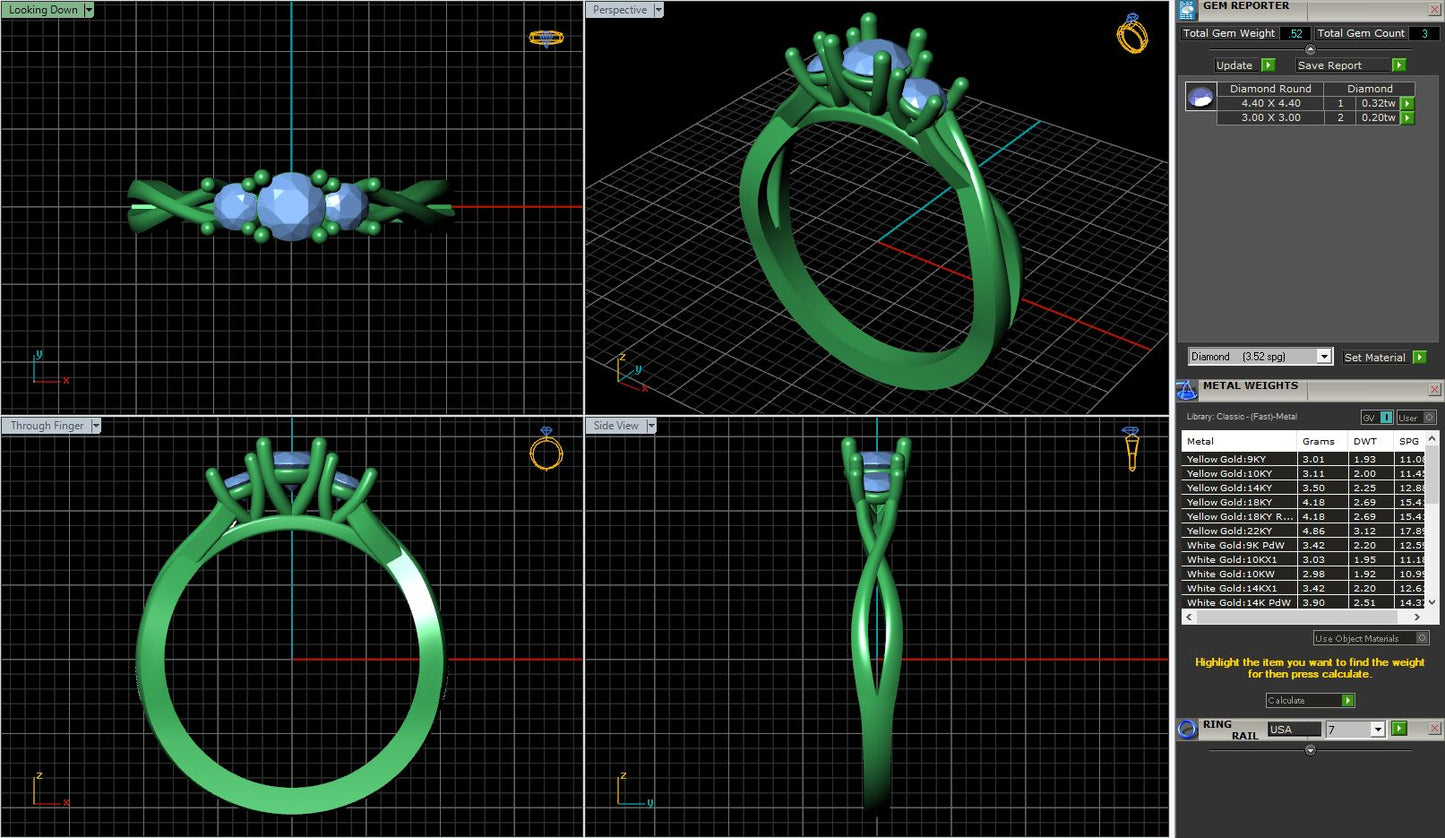Select the Yellow Gold:14KY row in the metal list
Screen dimensions: 1445x838
[x=1240, y=487]
